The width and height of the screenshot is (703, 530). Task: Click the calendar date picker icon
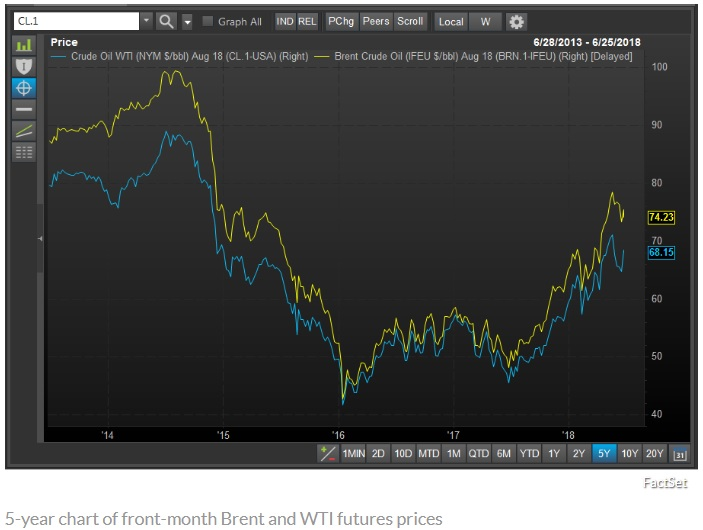point(680,454)
